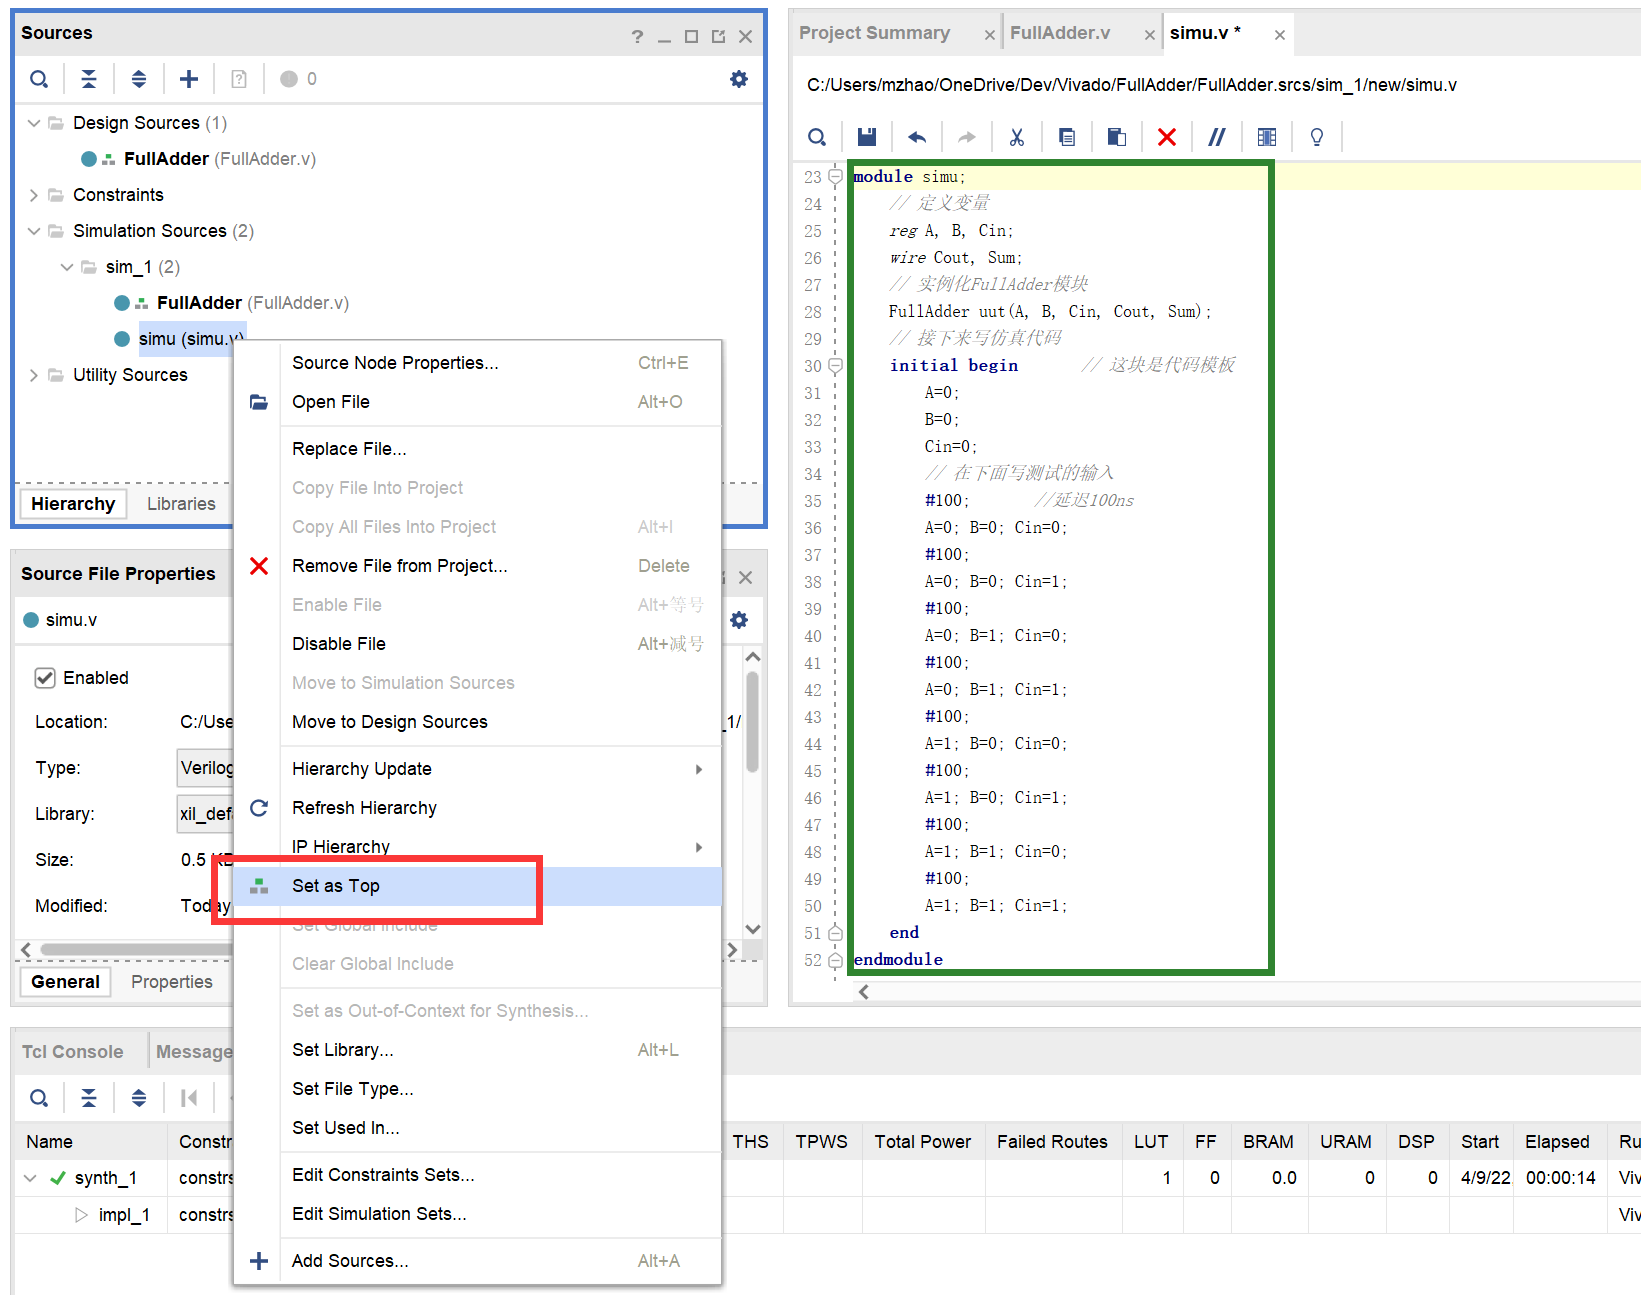This screenshot has width=1641, height=1295.
Task: Click the cut scissors icon in editor
Action: coord(1016,137)
